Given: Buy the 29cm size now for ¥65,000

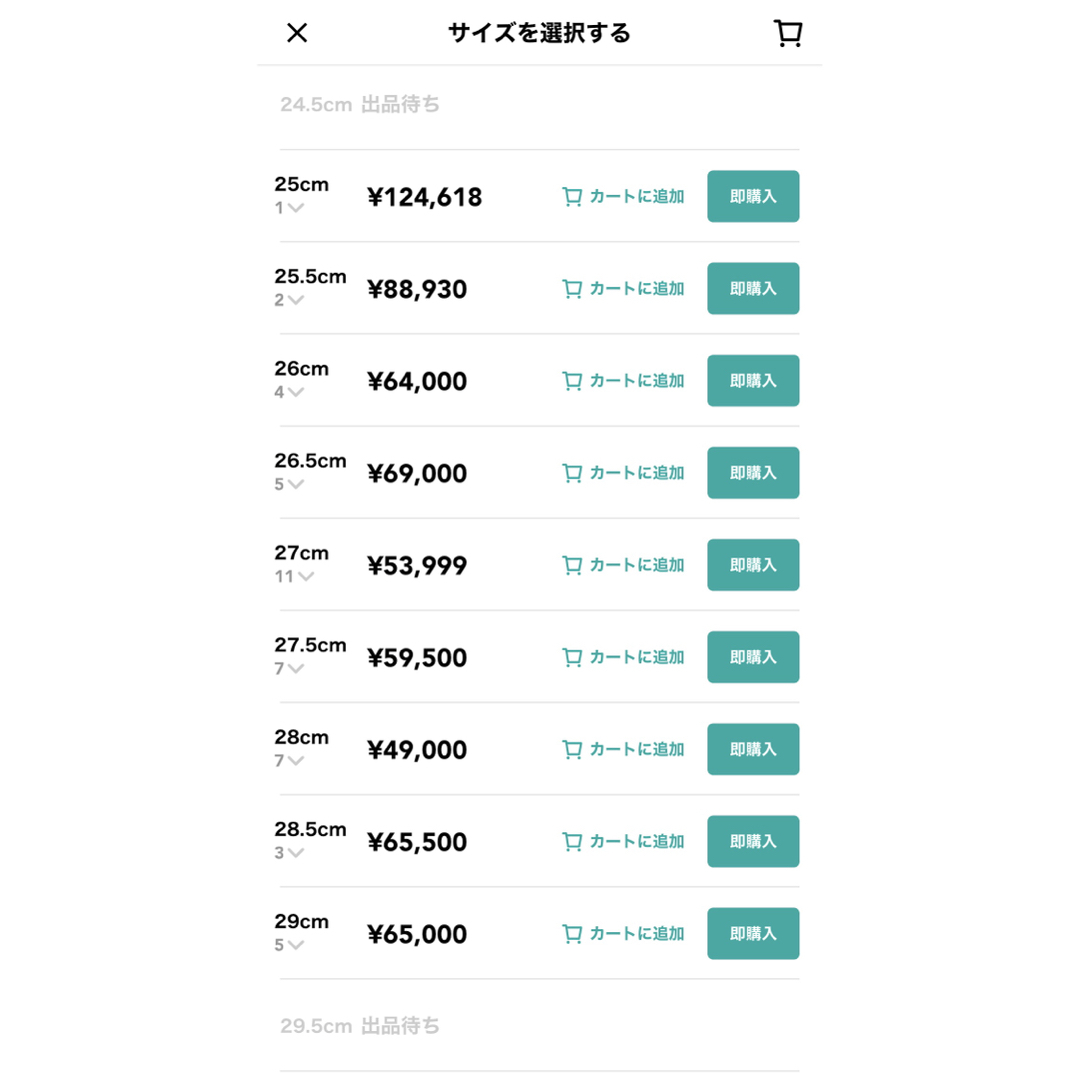Looking at the screenshot, I should coord(753,933).
